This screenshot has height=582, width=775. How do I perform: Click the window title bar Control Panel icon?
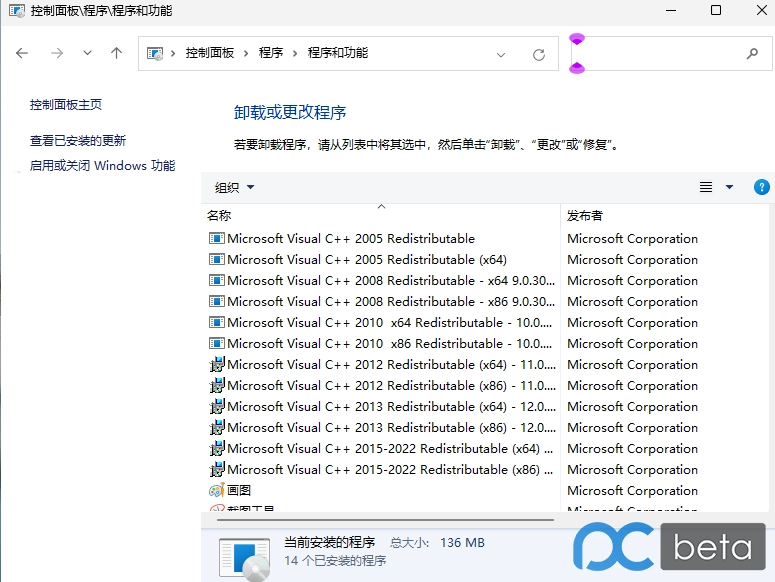(16, 11)
